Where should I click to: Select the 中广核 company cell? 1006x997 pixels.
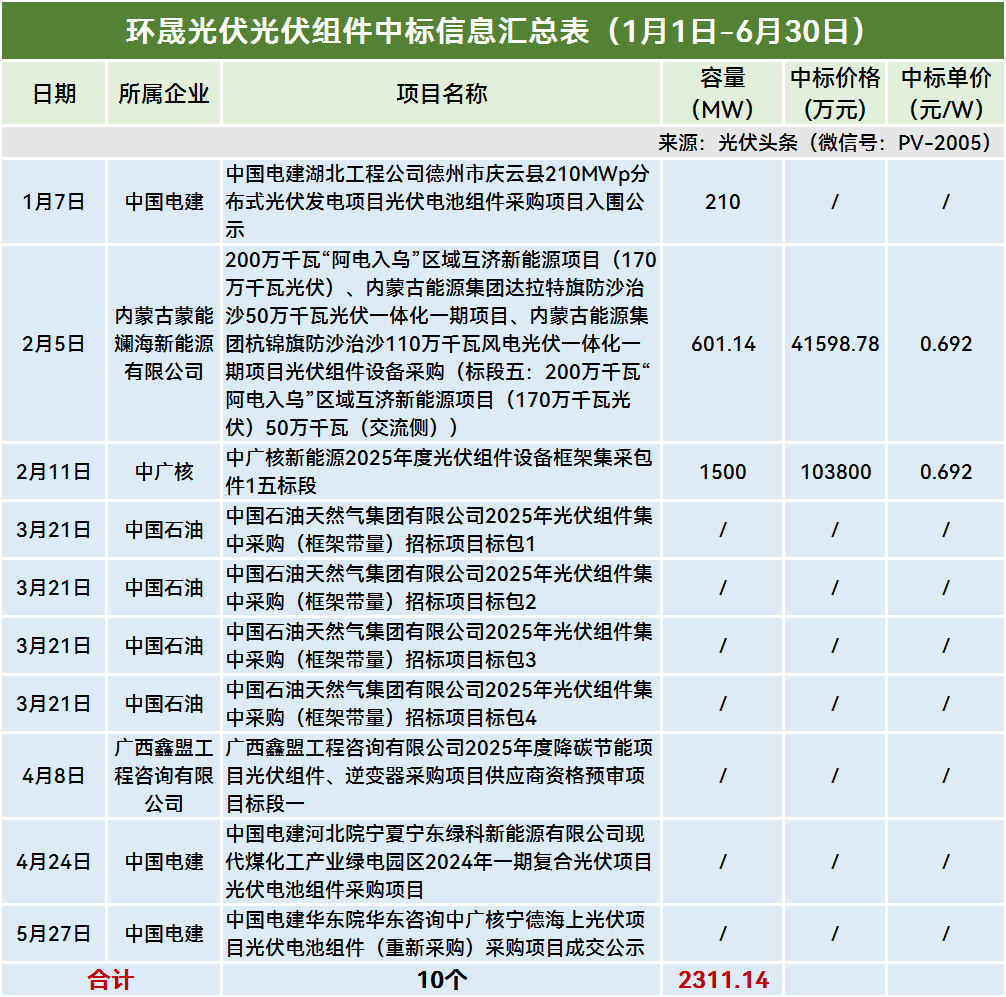click(x=164, y=472)
